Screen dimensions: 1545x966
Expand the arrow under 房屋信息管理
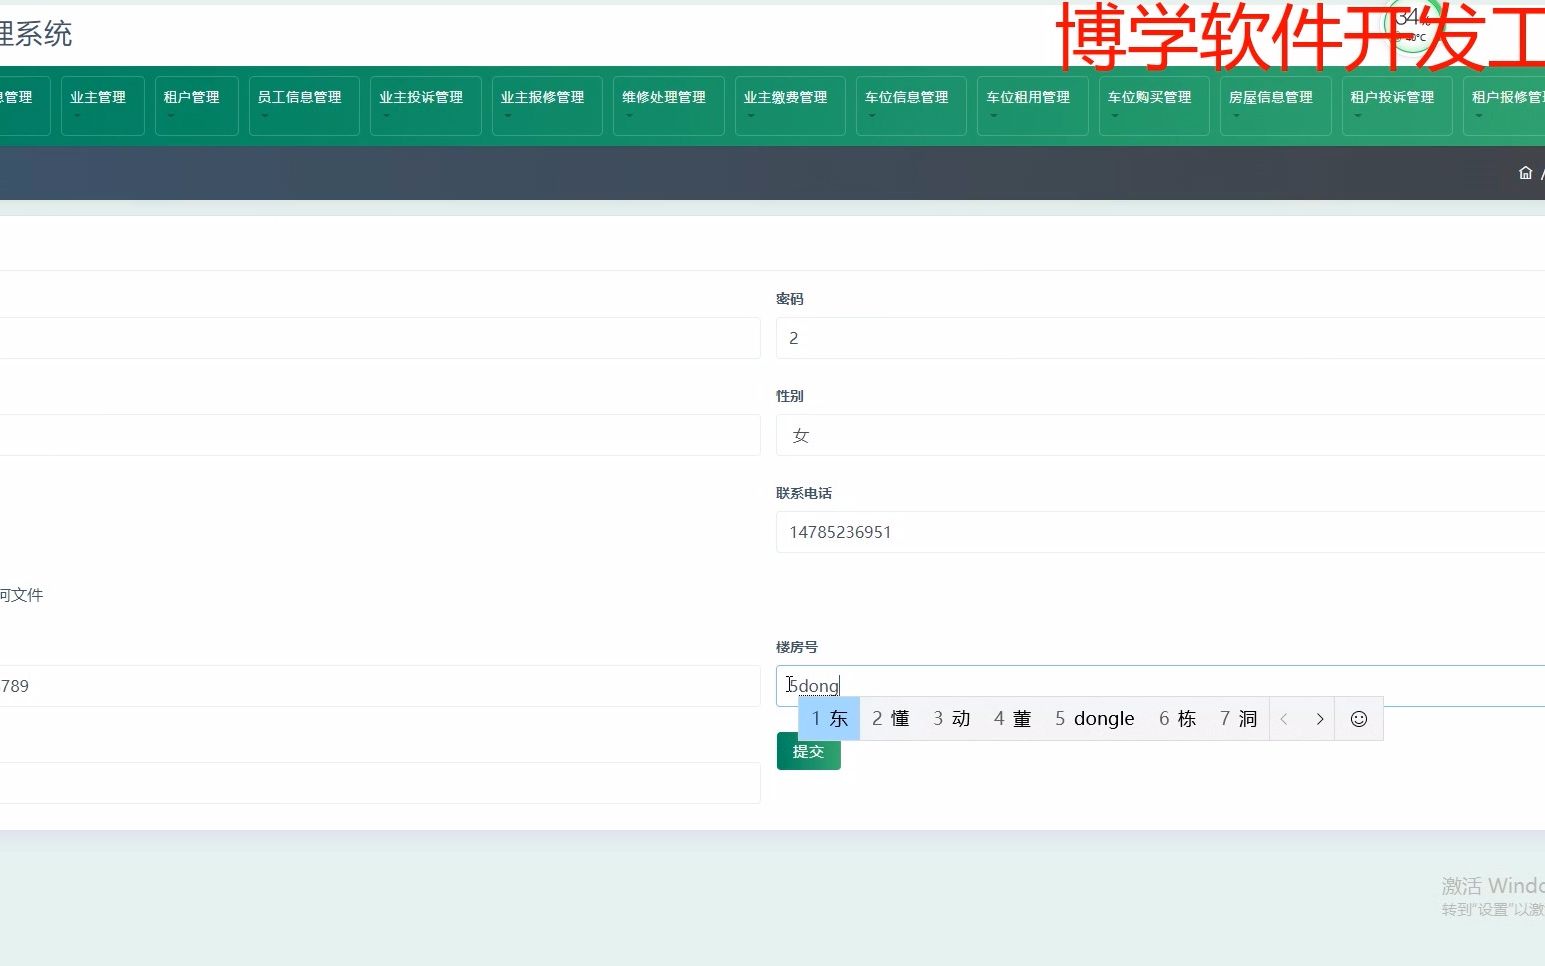[x=1236, y=116]
